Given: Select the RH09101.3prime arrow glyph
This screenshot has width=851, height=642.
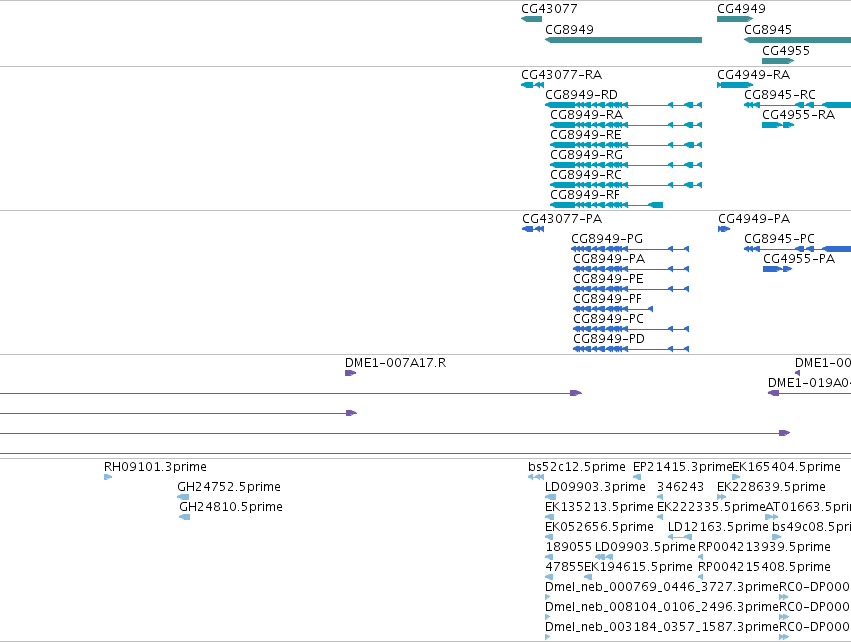Looking at the screenshot, I should click(x=108, y=477).
